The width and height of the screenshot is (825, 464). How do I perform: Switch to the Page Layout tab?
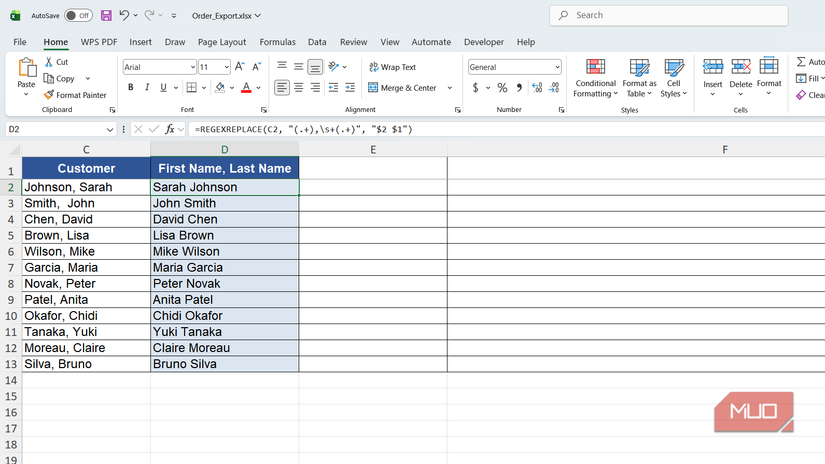(x=222, y=42)
